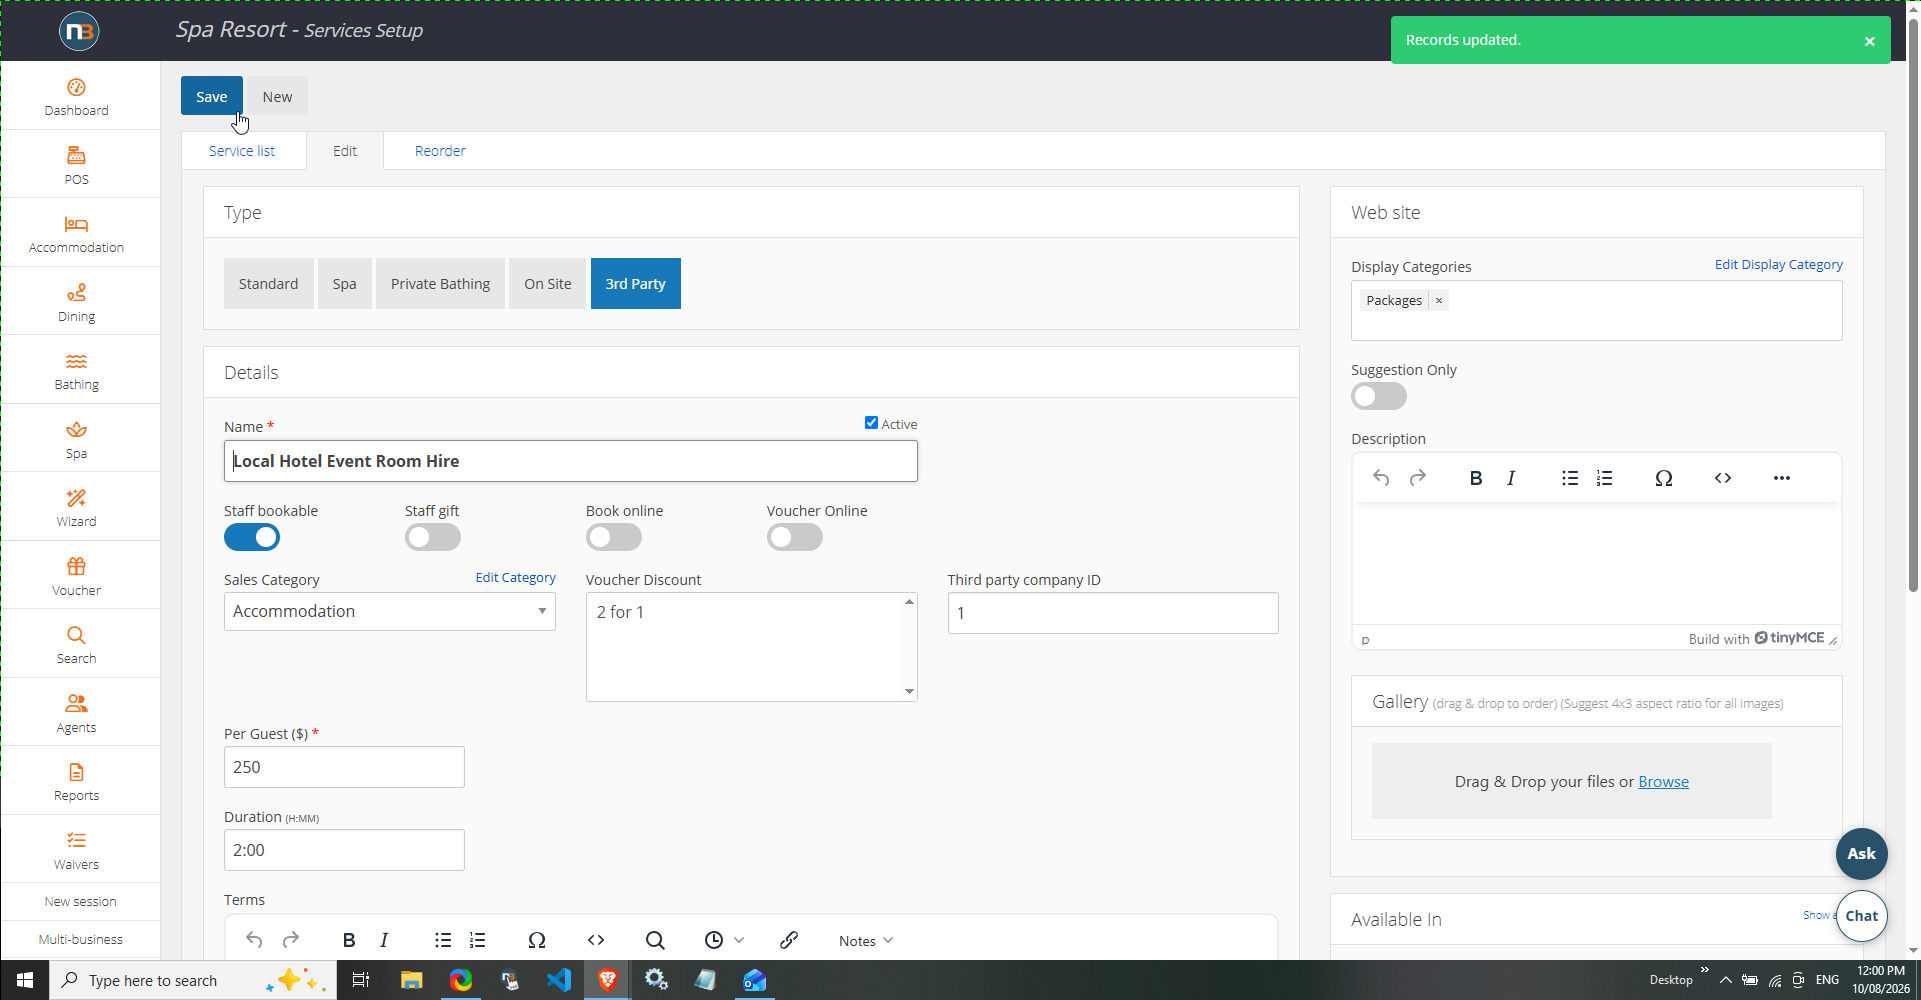1921x1000 pixels.
Task: Click the Duration input field
Action: point(344,850)
